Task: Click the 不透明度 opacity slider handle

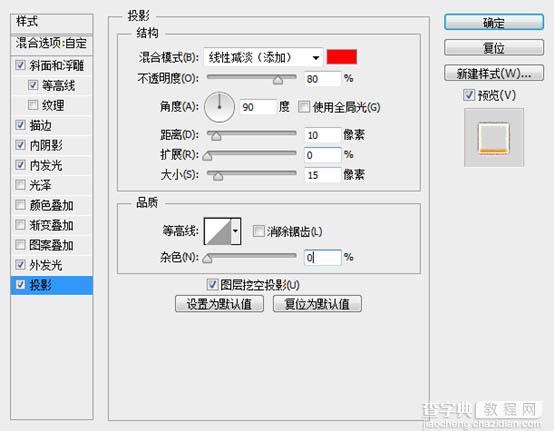Action: [278, 80]
